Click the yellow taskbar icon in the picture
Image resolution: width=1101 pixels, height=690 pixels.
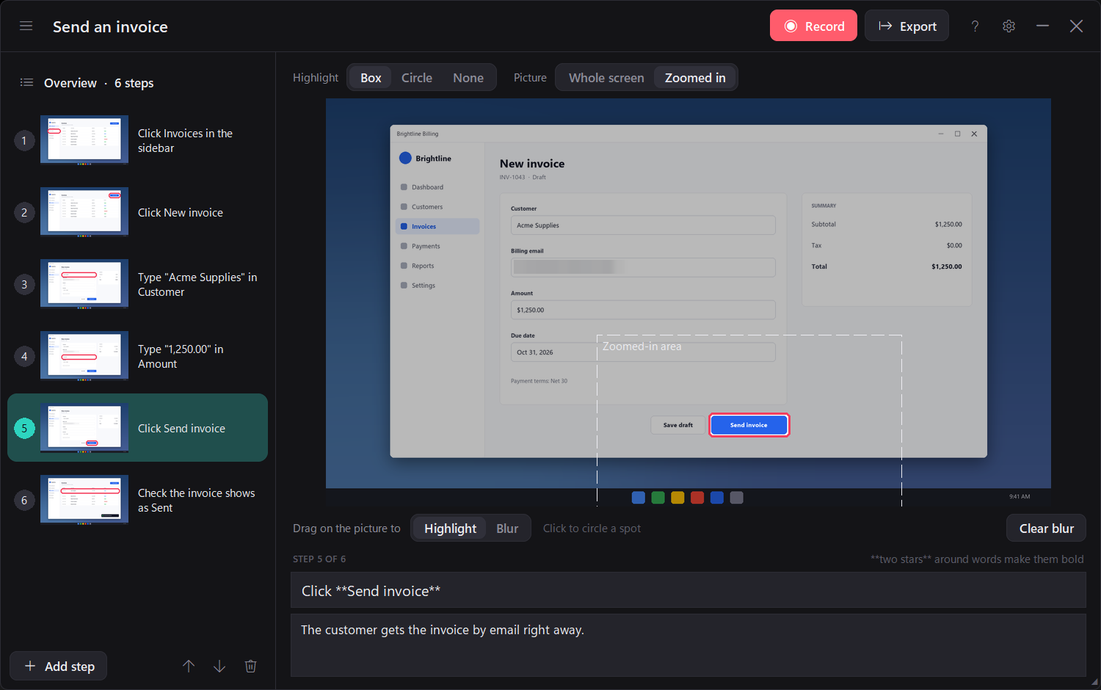pyautogui.click(x=678, y=498)
